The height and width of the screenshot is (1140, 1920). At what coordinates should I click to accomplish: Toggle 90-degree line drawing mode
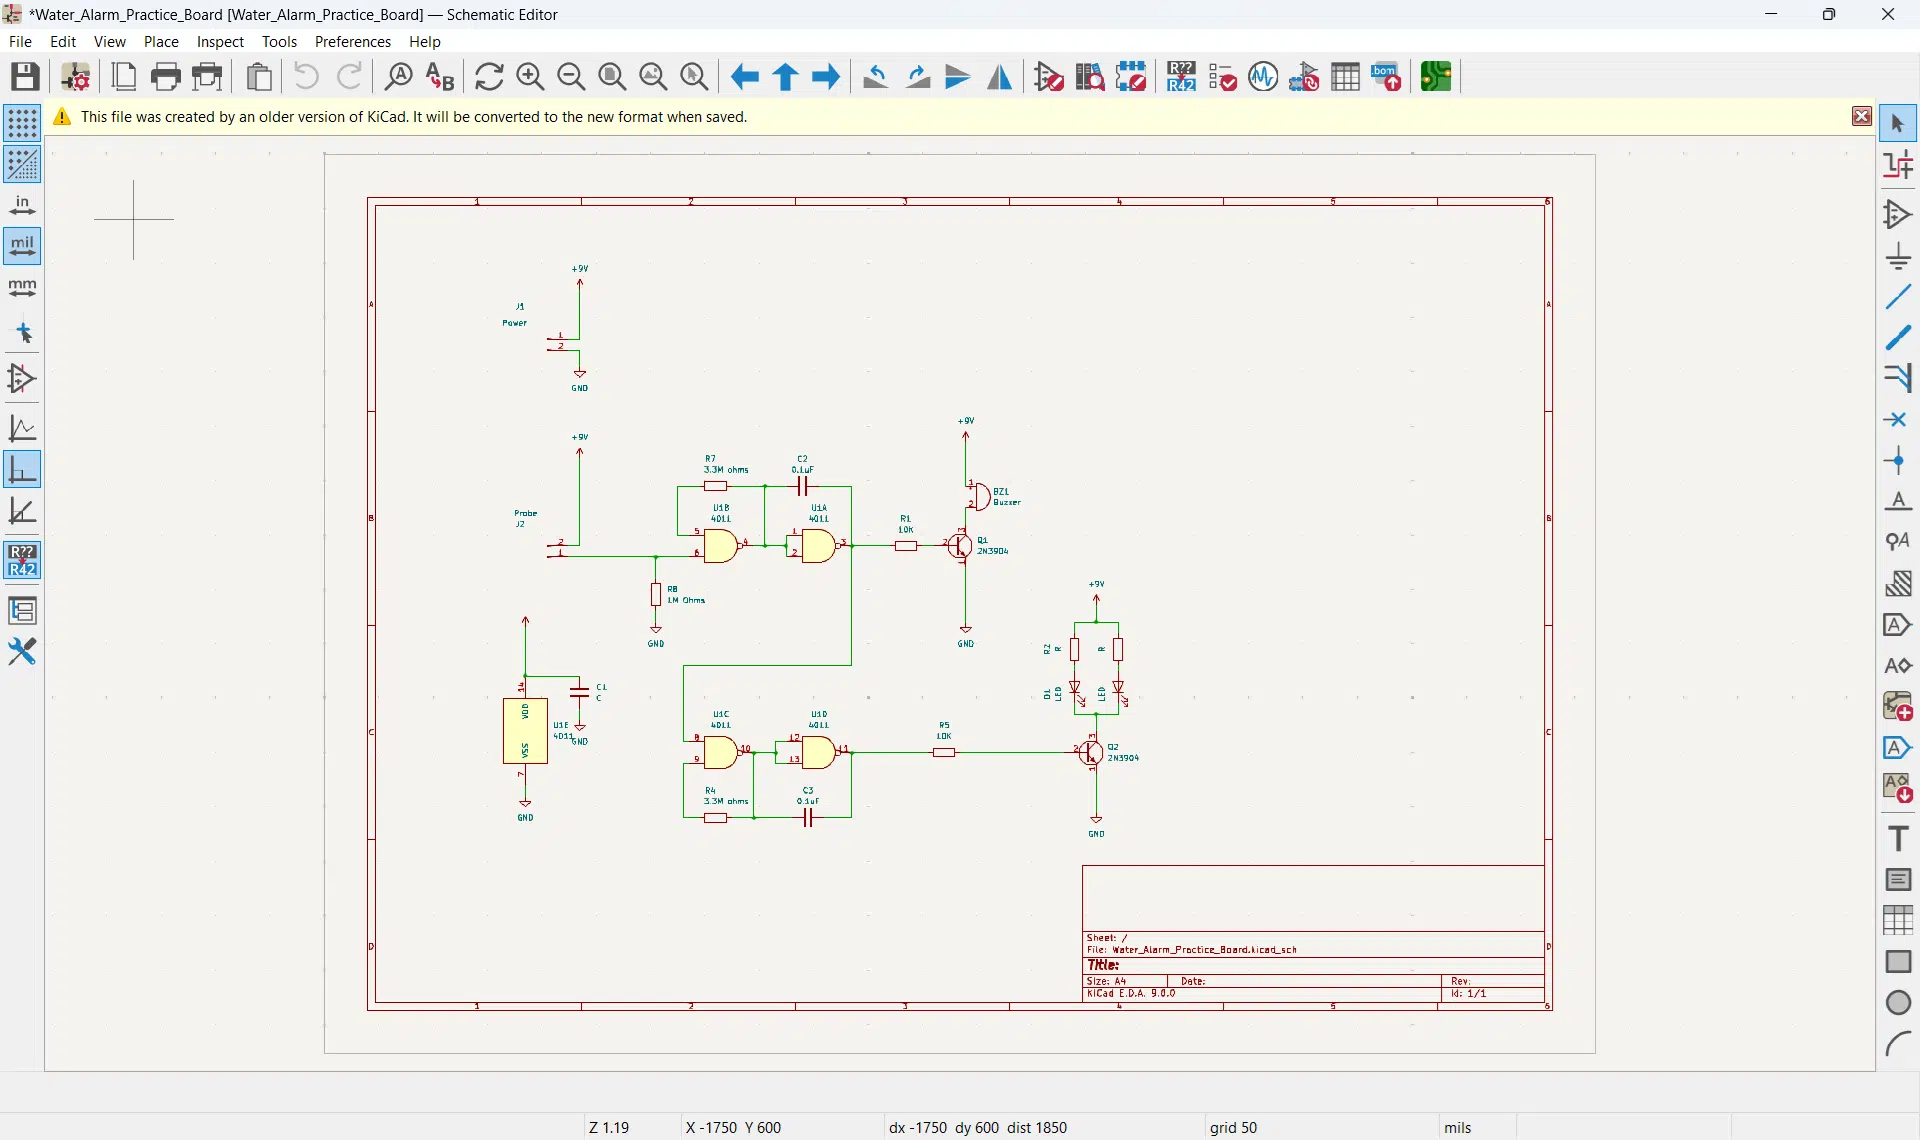(x=22, y=470)
